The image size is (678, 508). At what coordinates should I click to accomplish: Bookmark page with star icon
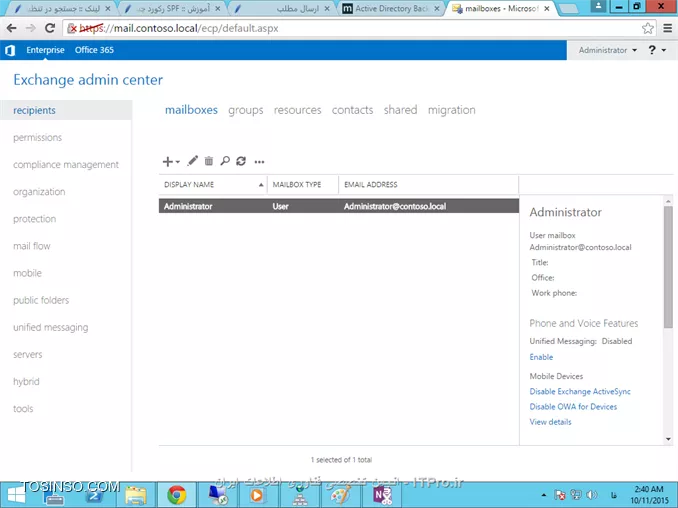click(x=647, y=29)
